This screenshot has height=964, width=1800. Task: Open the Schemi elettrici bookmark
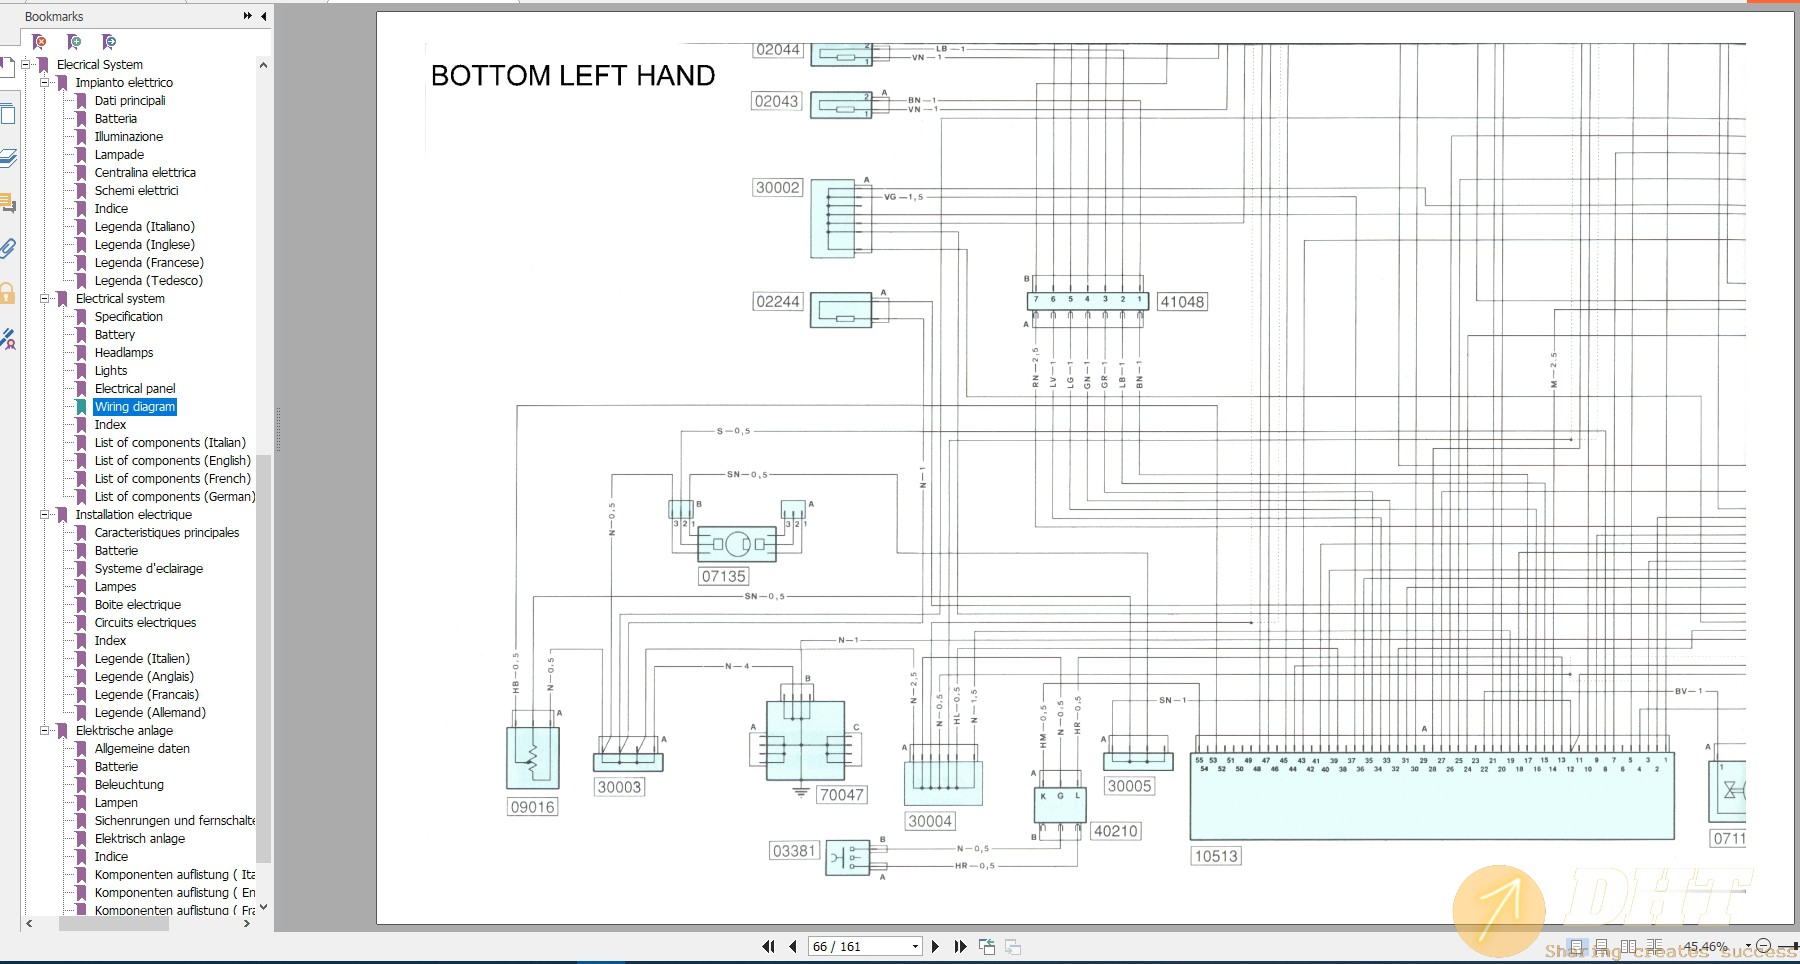click(137, 190)
